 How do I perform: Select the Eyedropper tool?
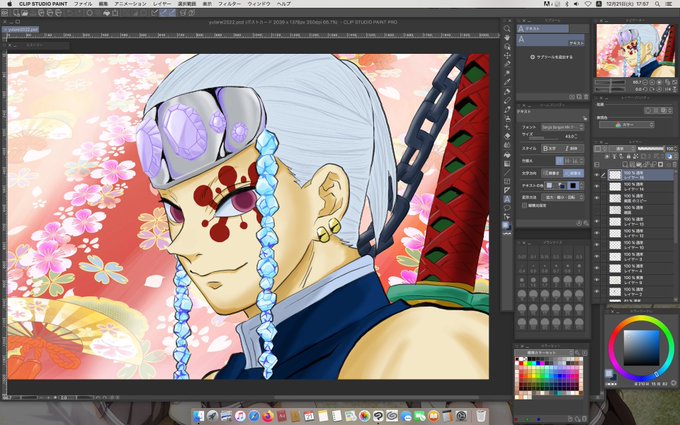coord(507,82)
